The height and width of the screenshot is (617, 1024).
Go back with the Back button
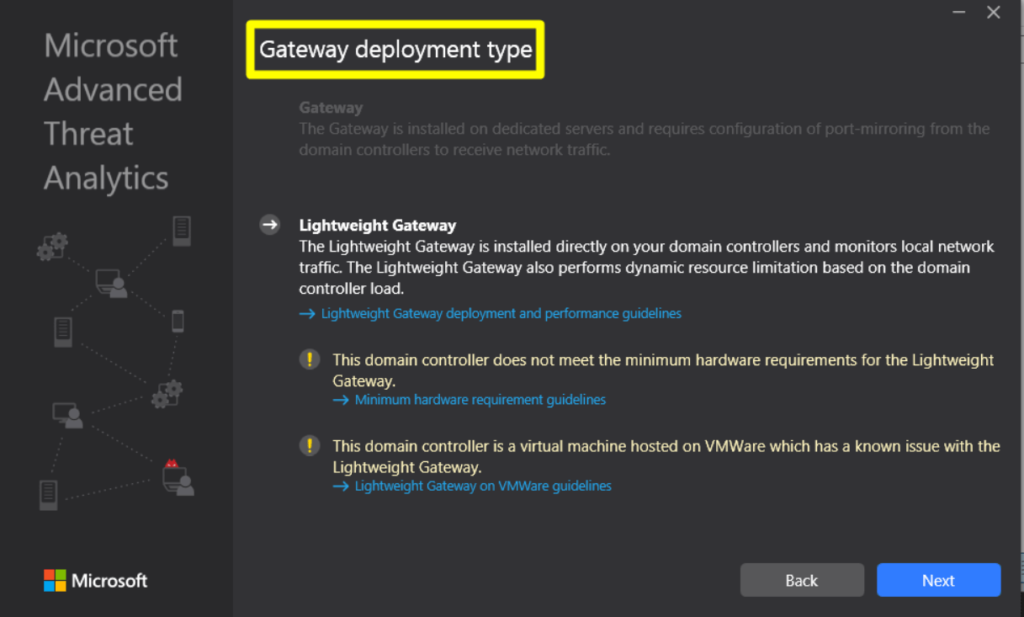[802, 580]
